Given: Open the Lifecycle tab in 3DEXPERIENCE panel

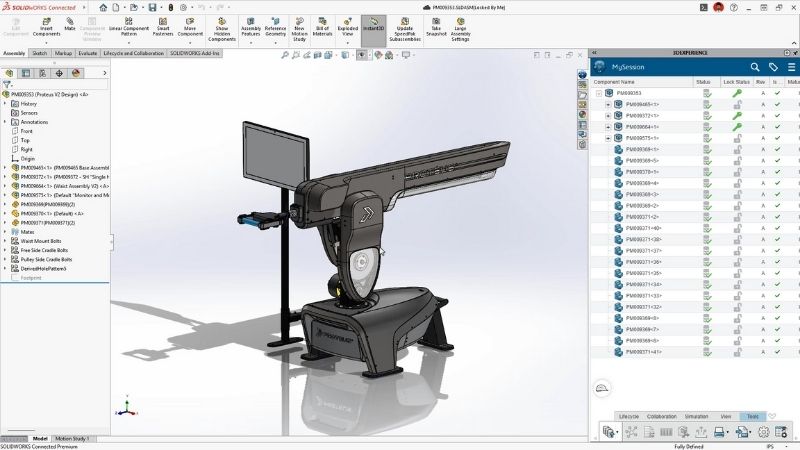Looking at the screenshot, I should coord(629,415).
